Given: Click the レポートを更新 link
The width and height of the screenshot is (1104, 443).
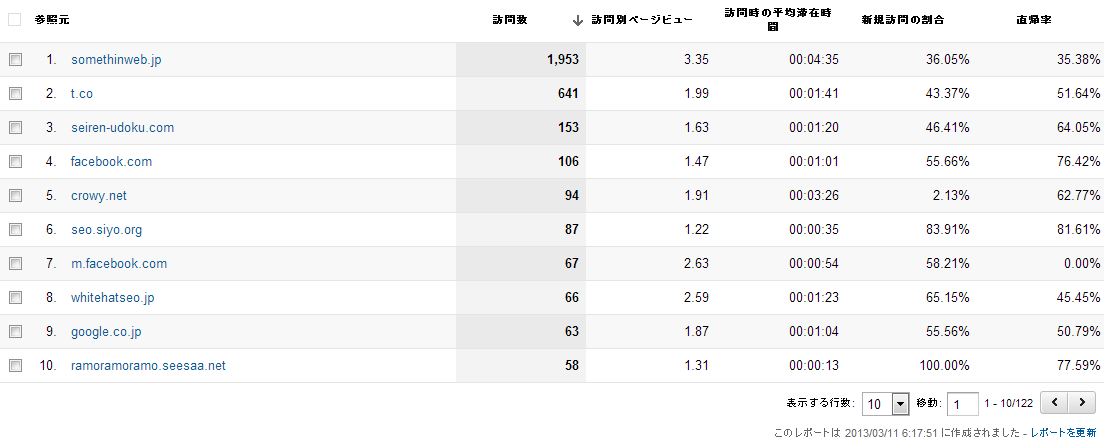Looking at the screenshot, I should click(1063, 433).
